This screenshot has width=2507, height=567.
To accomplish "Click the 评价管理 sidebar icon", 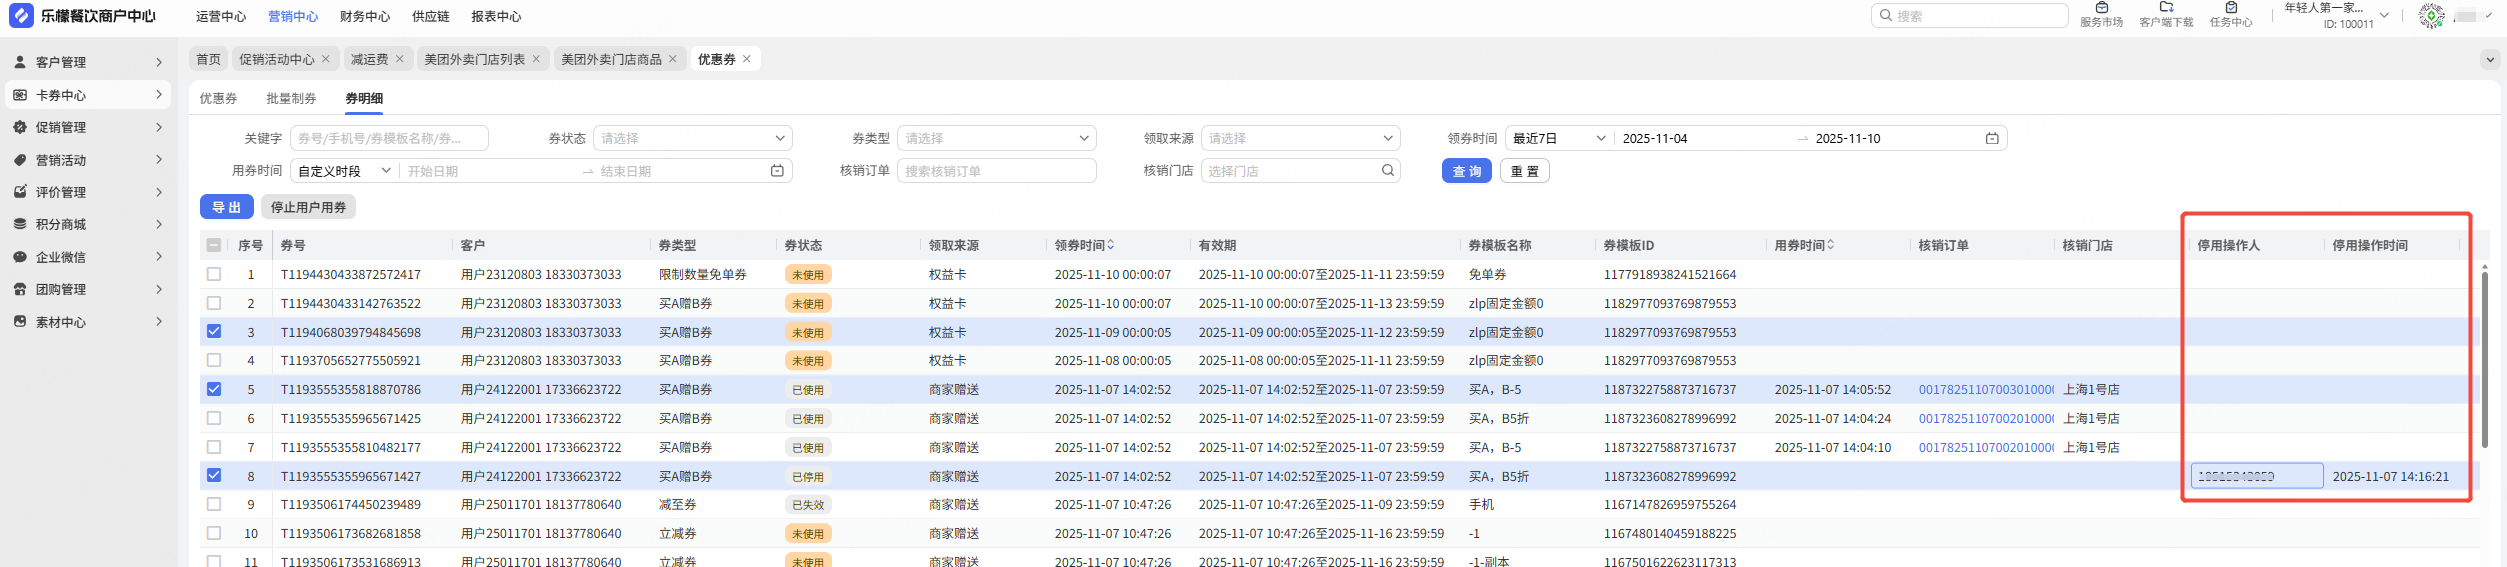I will [20, 192].
